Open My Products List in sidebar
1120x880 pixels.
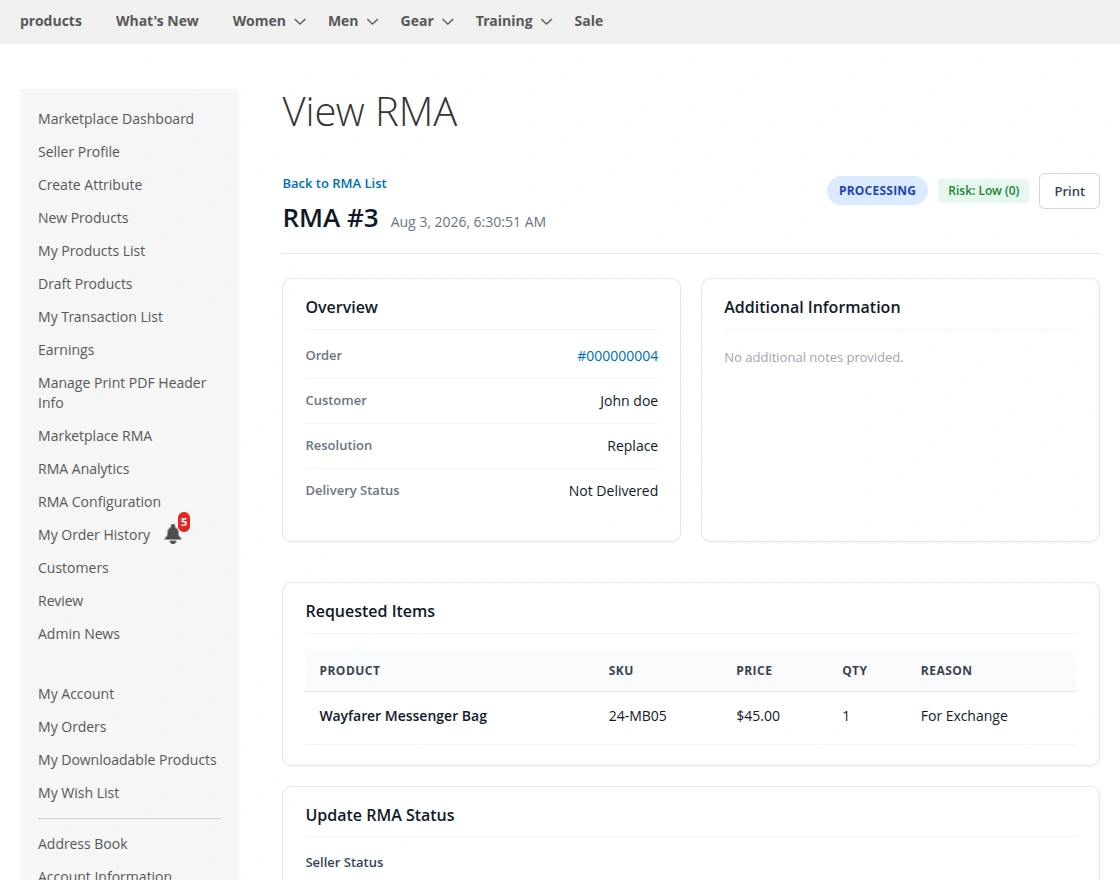[x=91, y=251]
